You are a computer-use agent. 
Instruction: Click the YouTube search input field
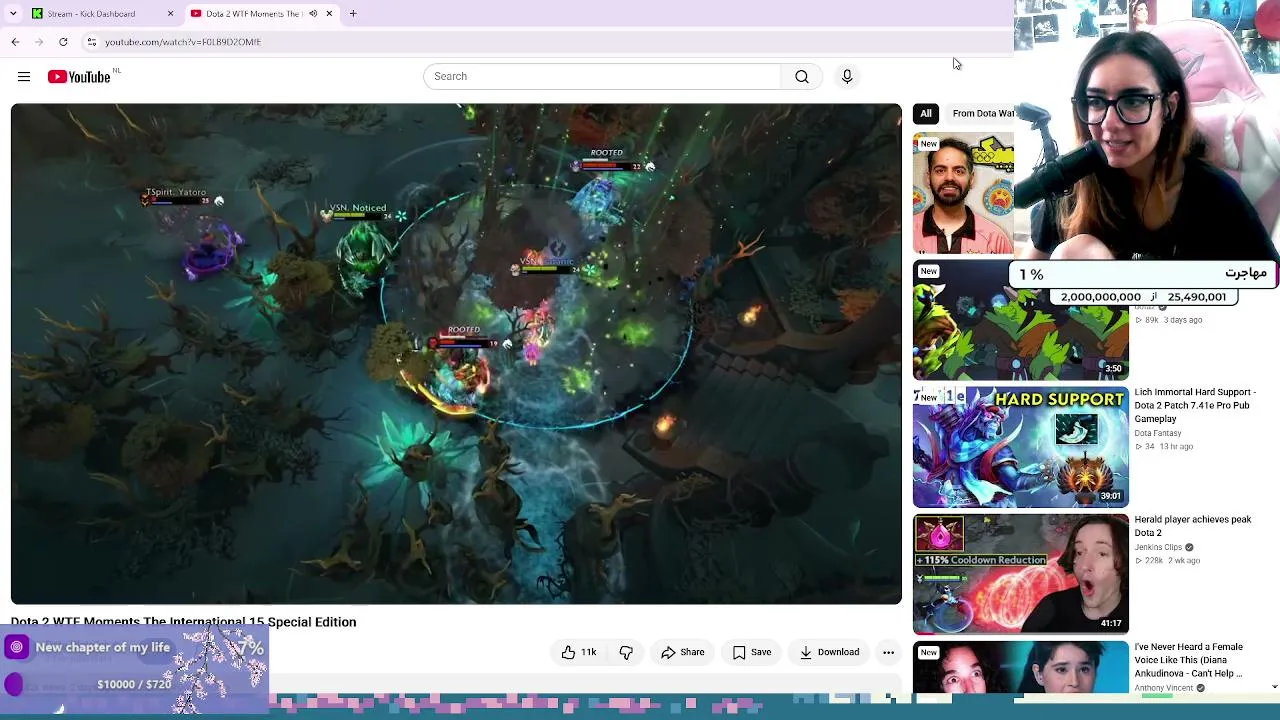pyautogui.click(x=602, y=77)
